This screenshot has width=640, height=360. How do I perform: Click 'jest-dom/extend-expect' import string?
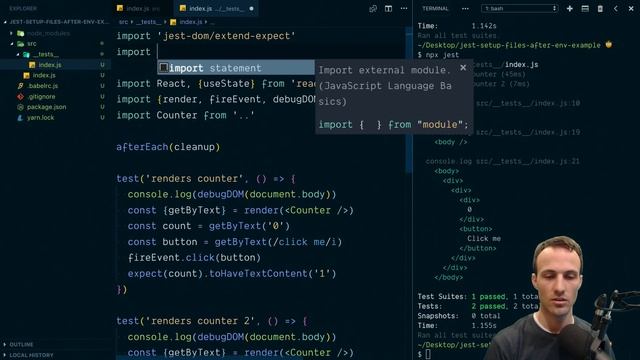click(x=226, y=36)
